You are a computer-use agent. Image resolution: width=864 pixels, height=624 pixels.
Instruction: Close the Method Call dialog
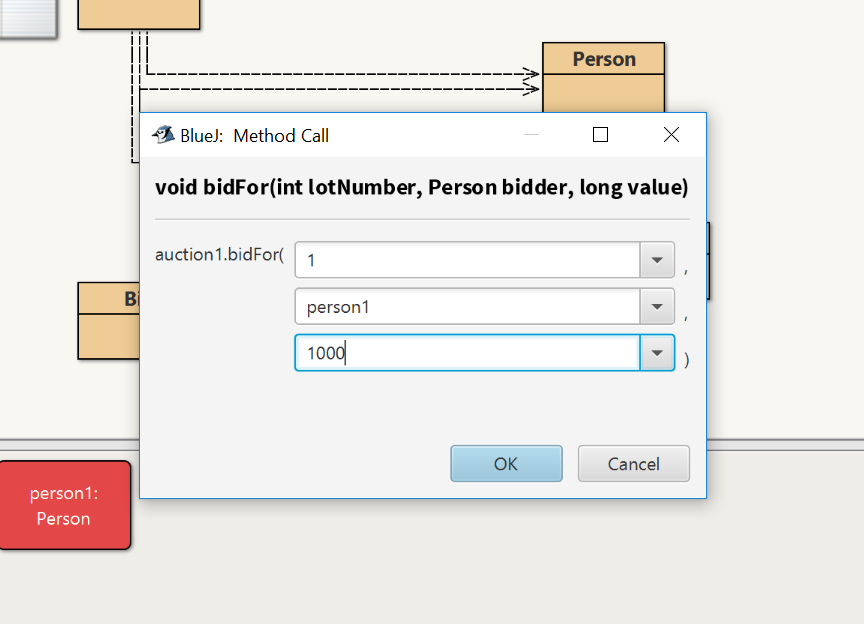[x=671, y=135]
